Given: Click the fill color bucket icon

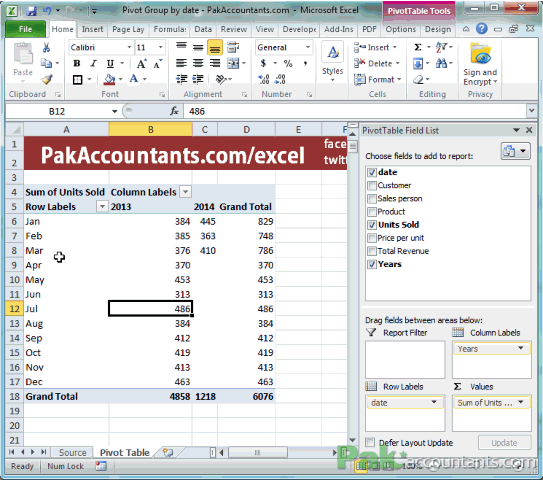Looking at the screenshot, I should 109,80.
